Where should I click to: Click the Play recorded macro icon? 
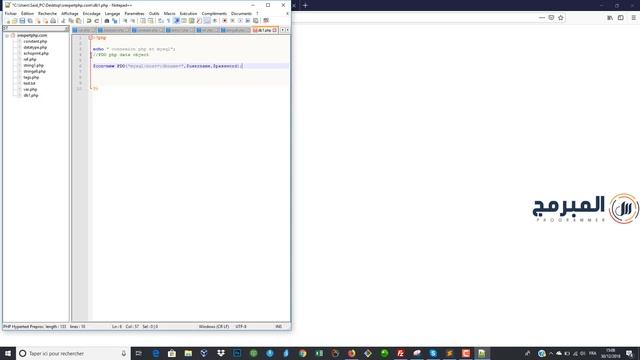tap(240, 20)
